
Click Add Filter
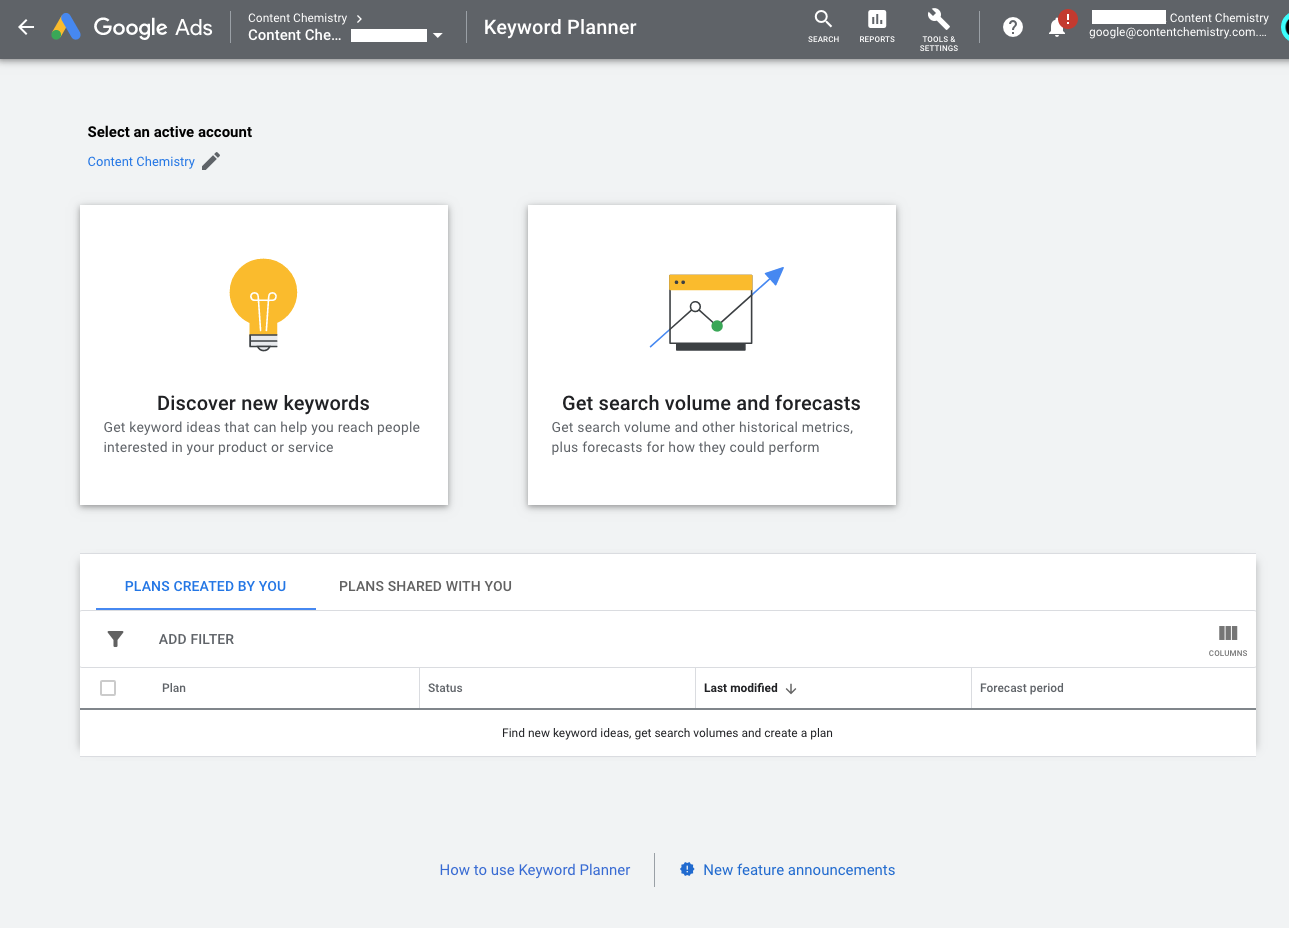point(196,639)
